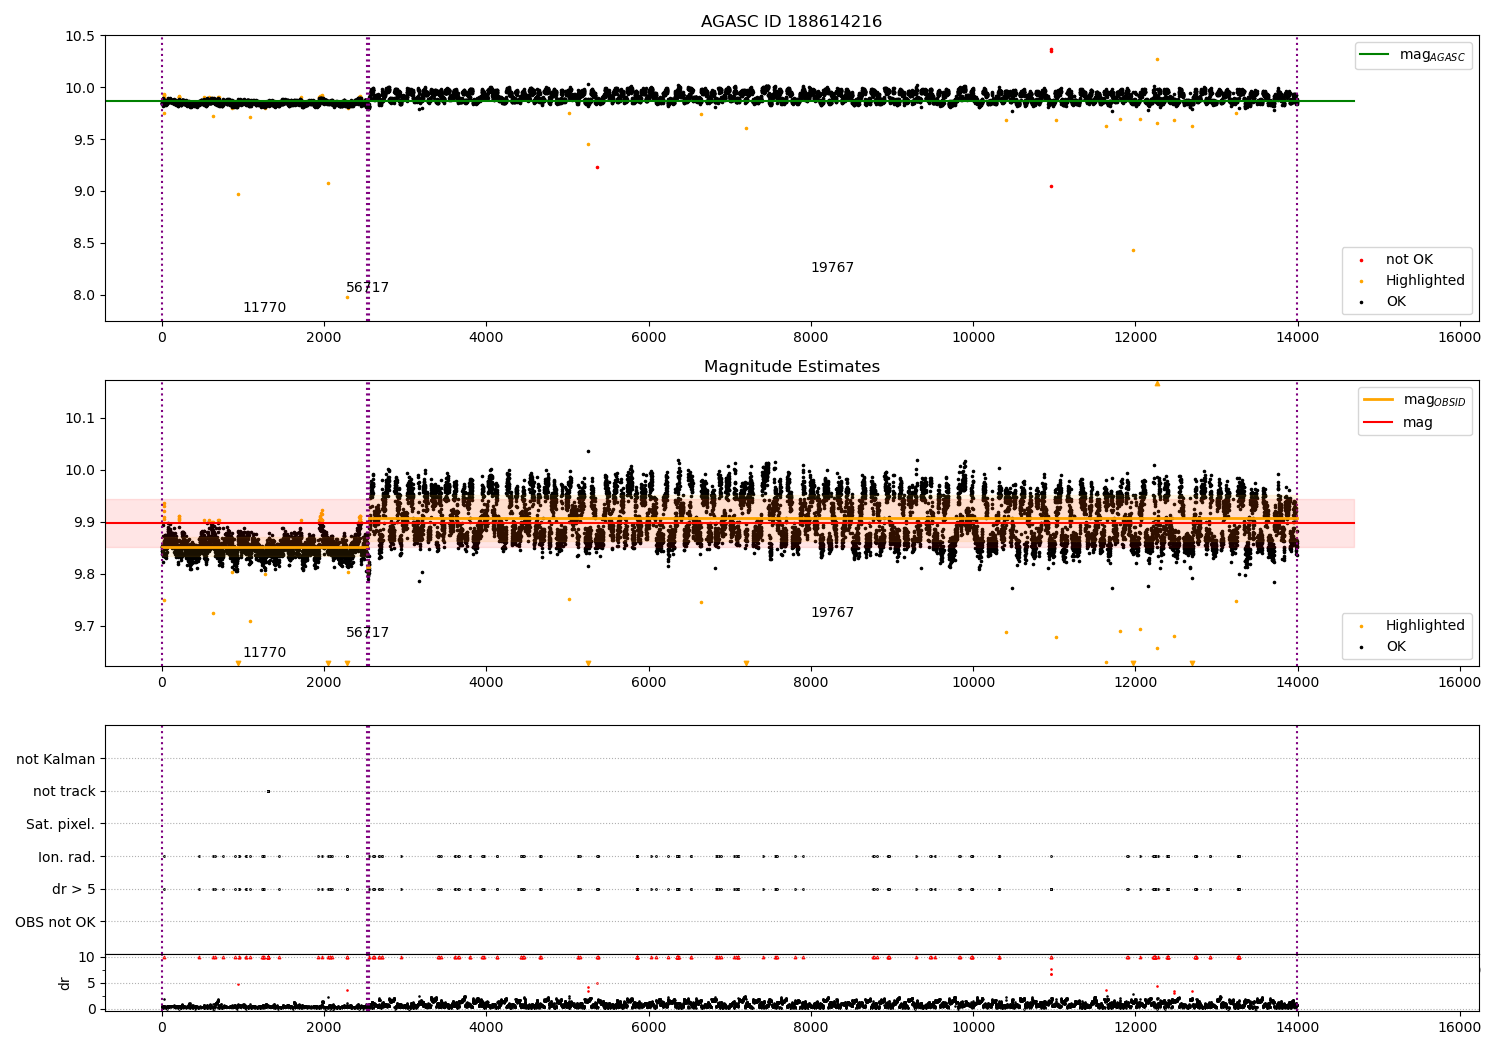
Task: Click "OK" legend entry in AGASC ID plot
Action: point(1395,302)
